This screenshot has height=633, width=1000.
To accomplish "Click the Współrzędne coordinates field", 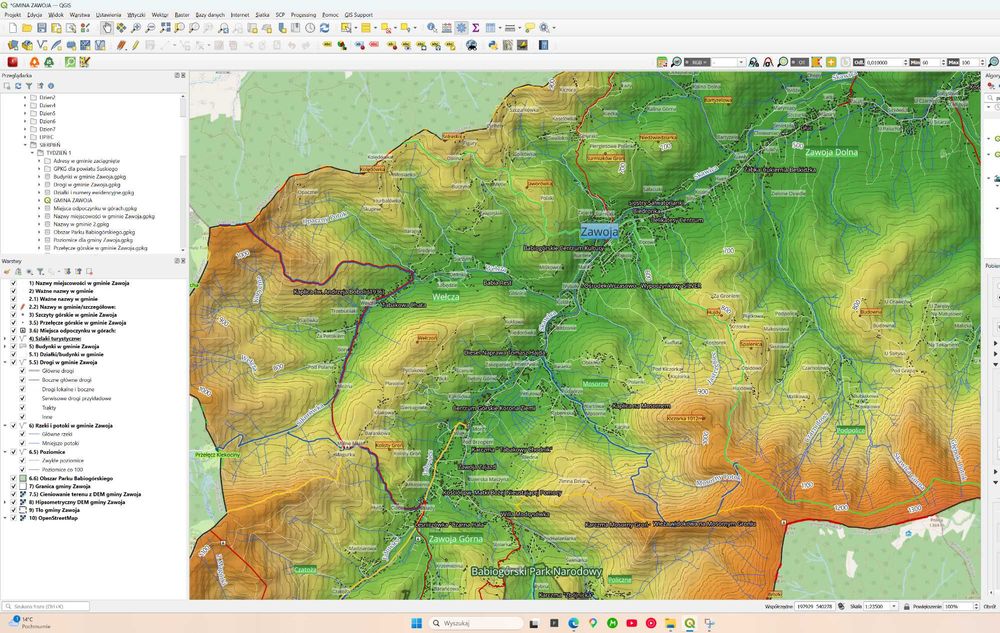I will 815,606.
